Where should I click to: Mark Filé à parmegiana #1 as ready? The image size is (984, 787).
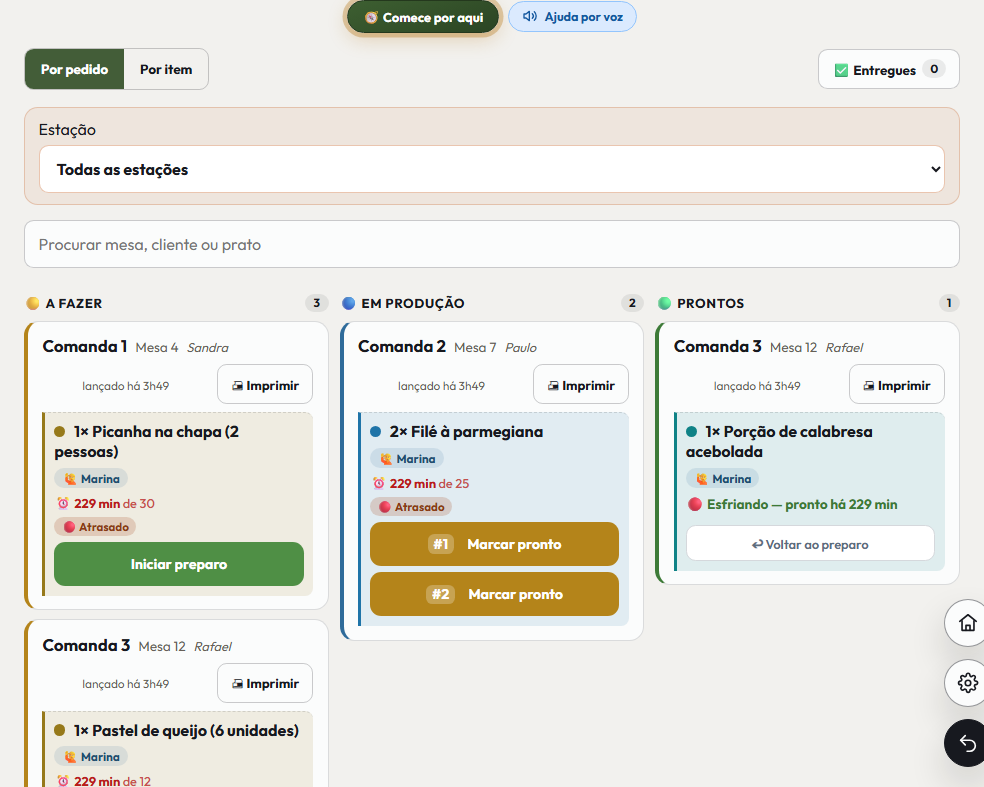[495, 544]
